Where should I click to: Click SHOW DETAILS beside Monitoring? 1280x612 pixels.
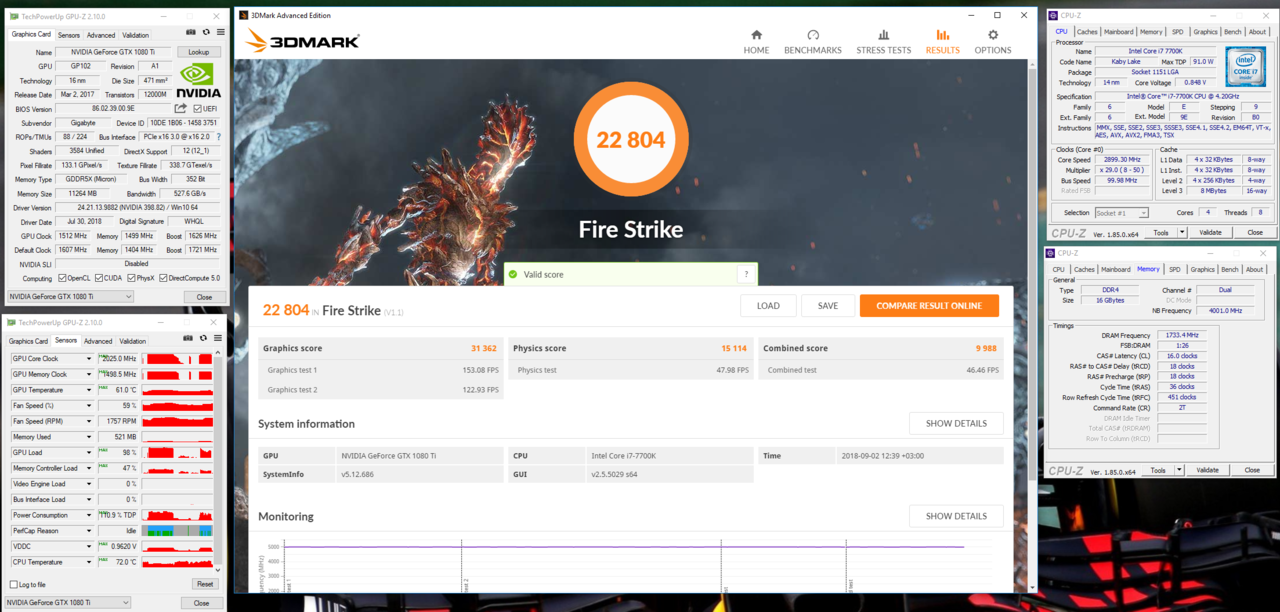click(x=956, y=516)
